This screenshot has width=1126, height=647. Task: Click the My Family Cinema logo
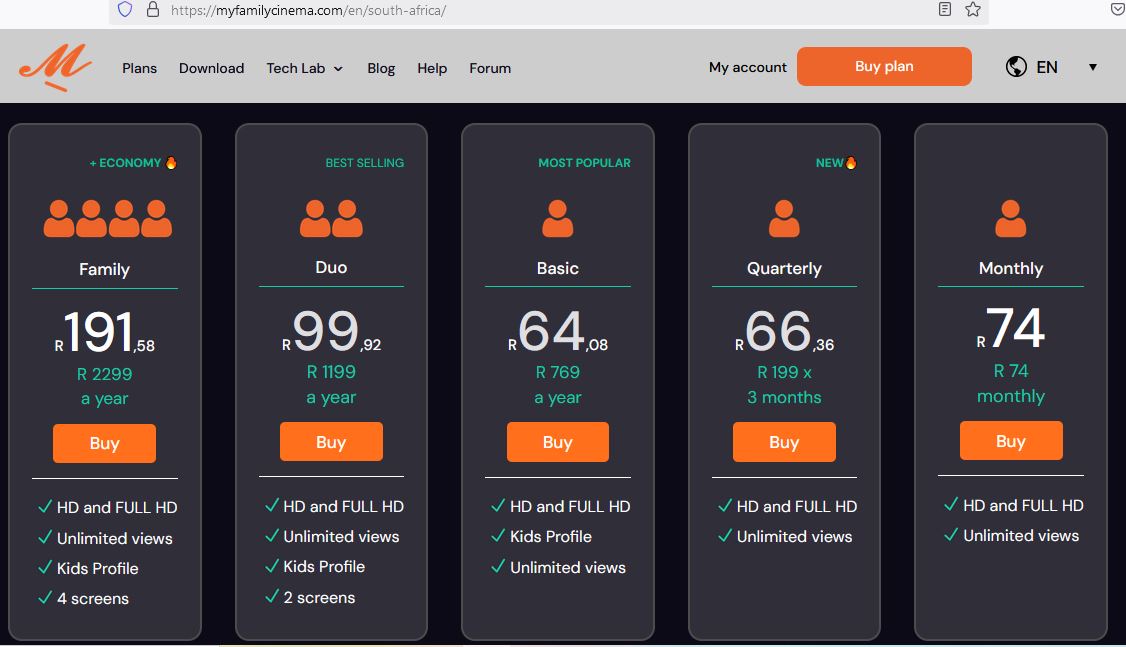click(x=55, y=68)
